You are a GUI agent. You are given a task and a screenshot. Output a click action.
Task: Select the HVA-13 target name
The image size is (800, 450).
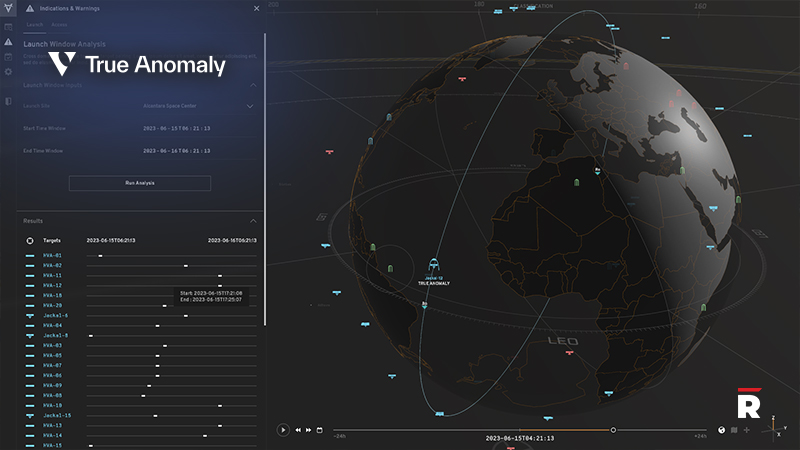(52, 426)
